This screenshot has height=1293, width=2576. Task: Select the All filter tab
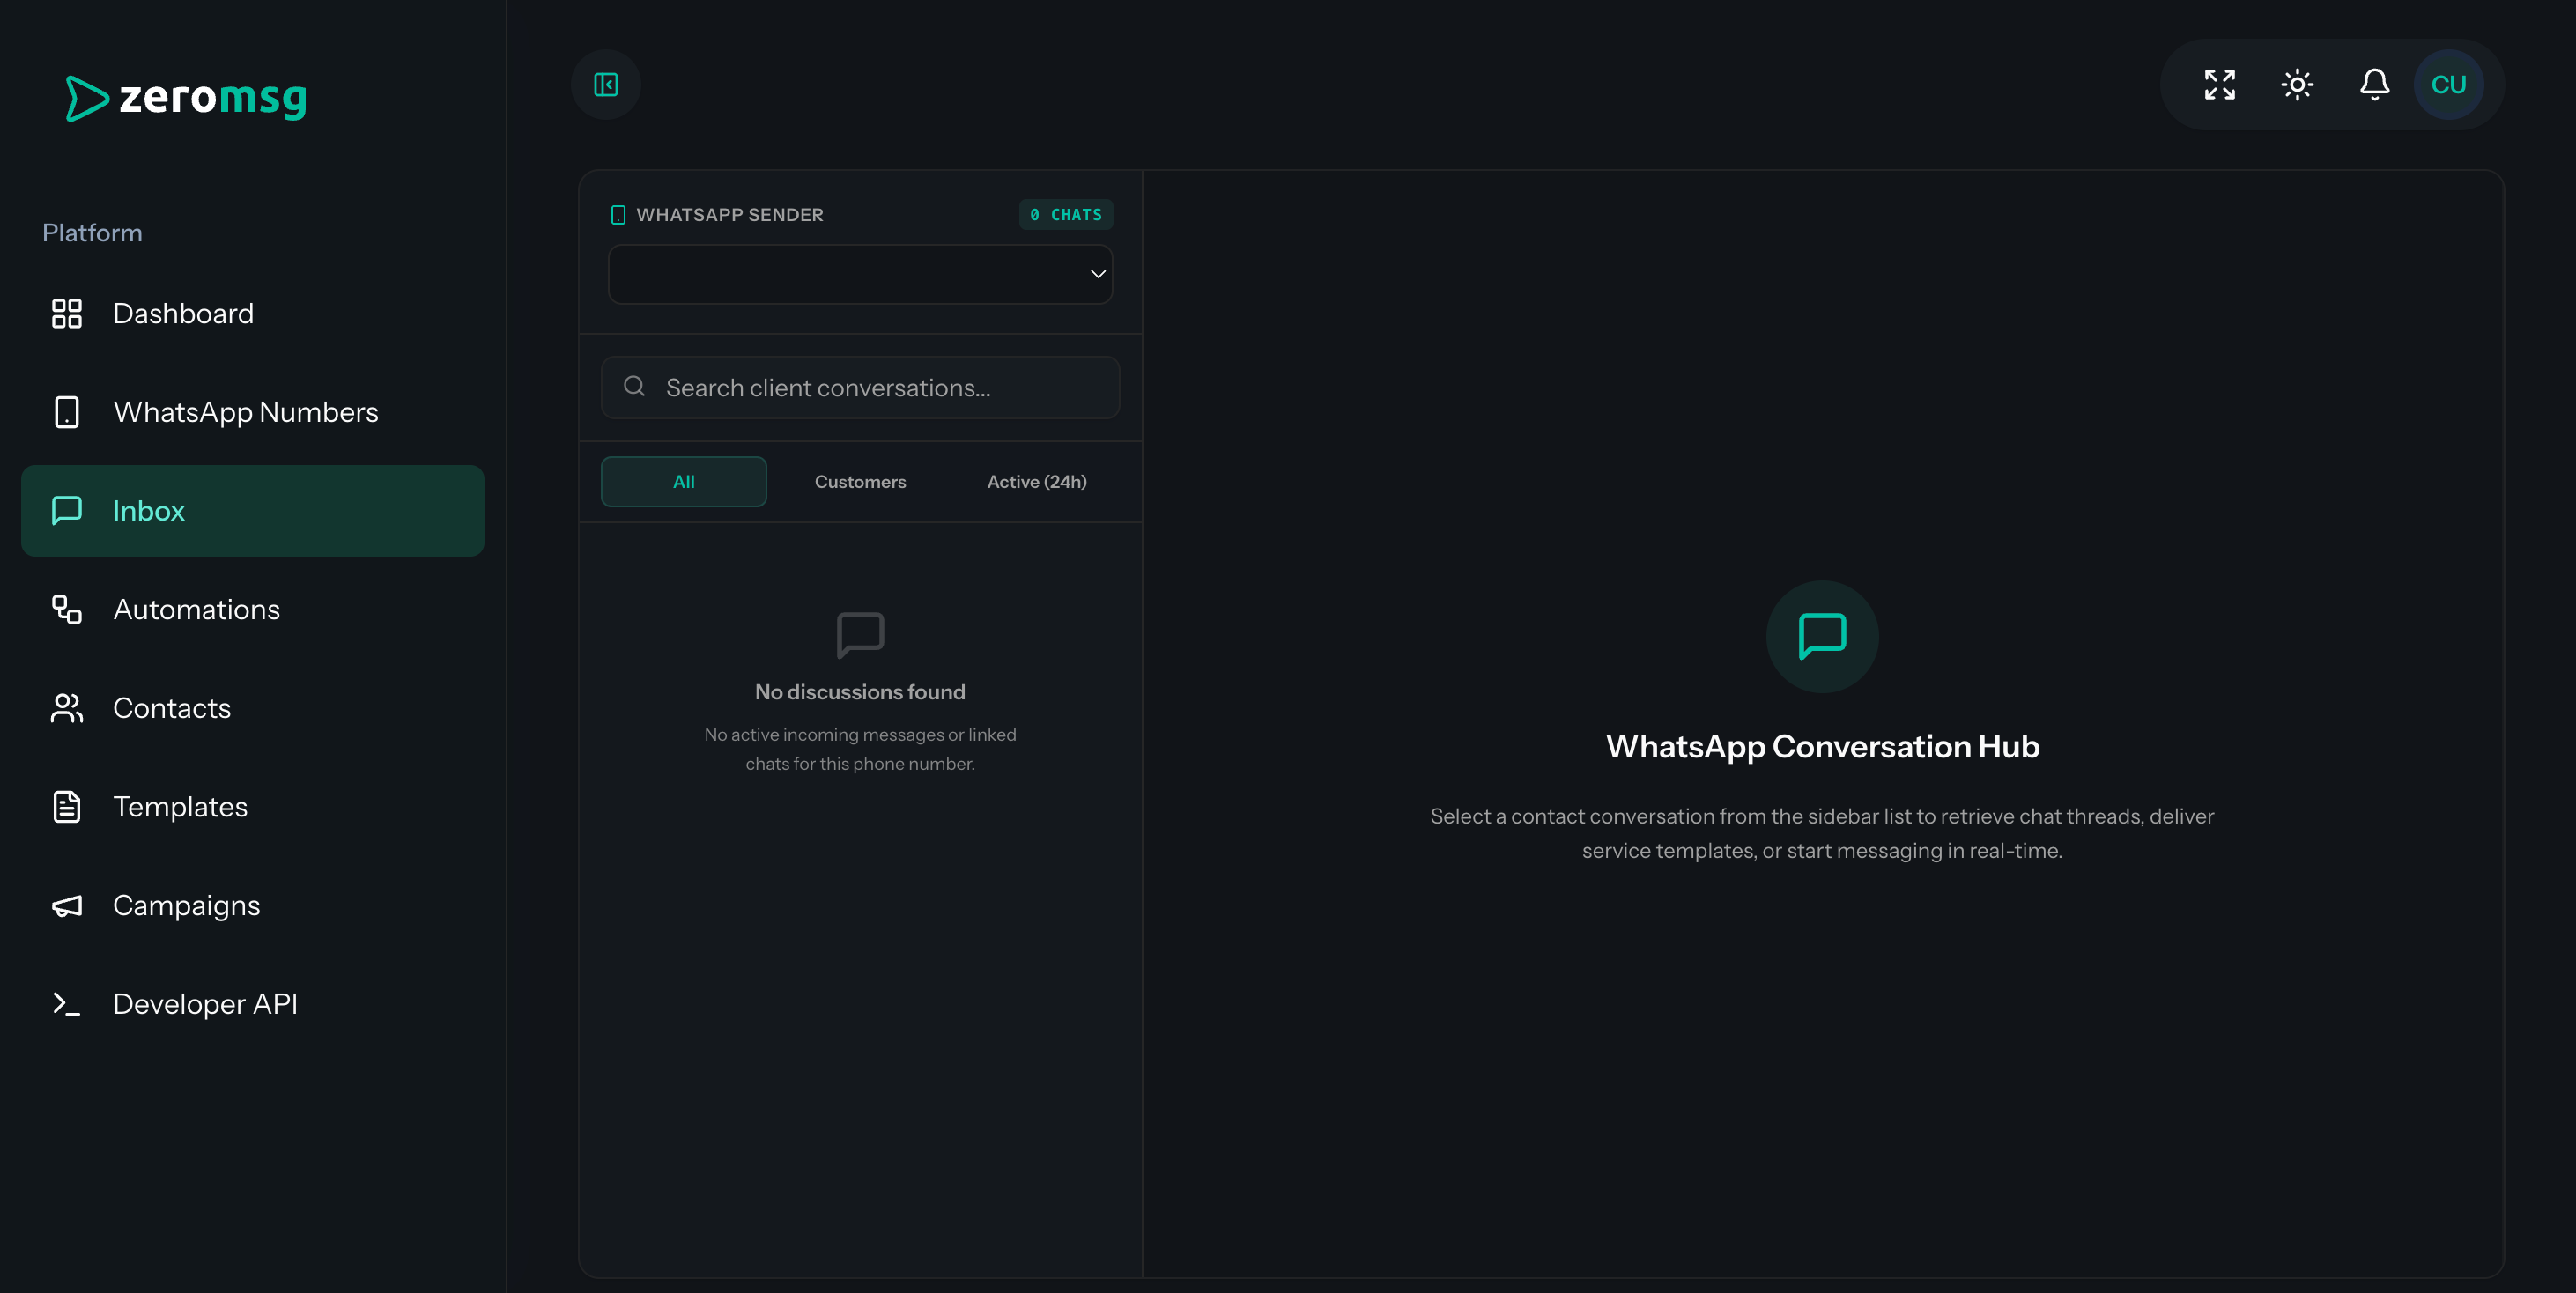pyautogui.click(x=684, y=482)
